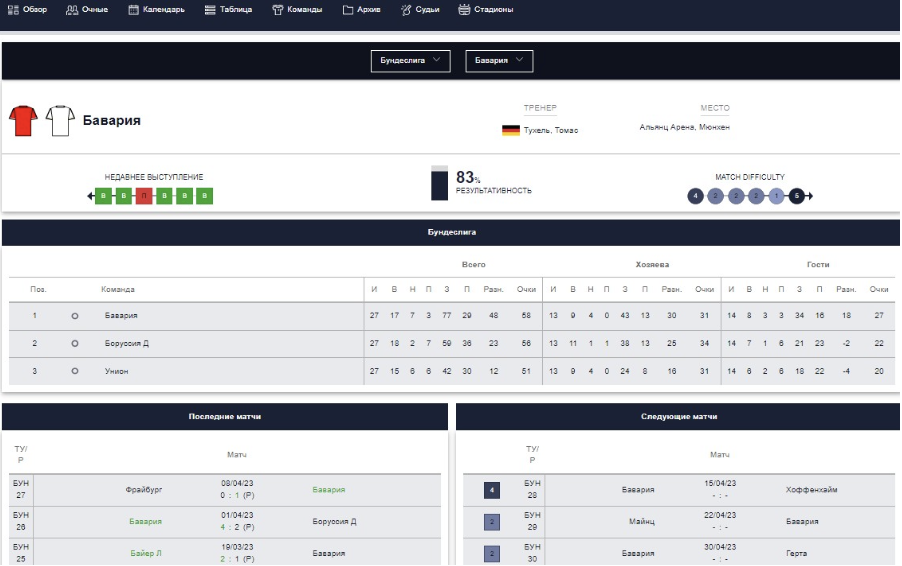
Task: Open the Команды teams section
Action: [x=297, y=9]
